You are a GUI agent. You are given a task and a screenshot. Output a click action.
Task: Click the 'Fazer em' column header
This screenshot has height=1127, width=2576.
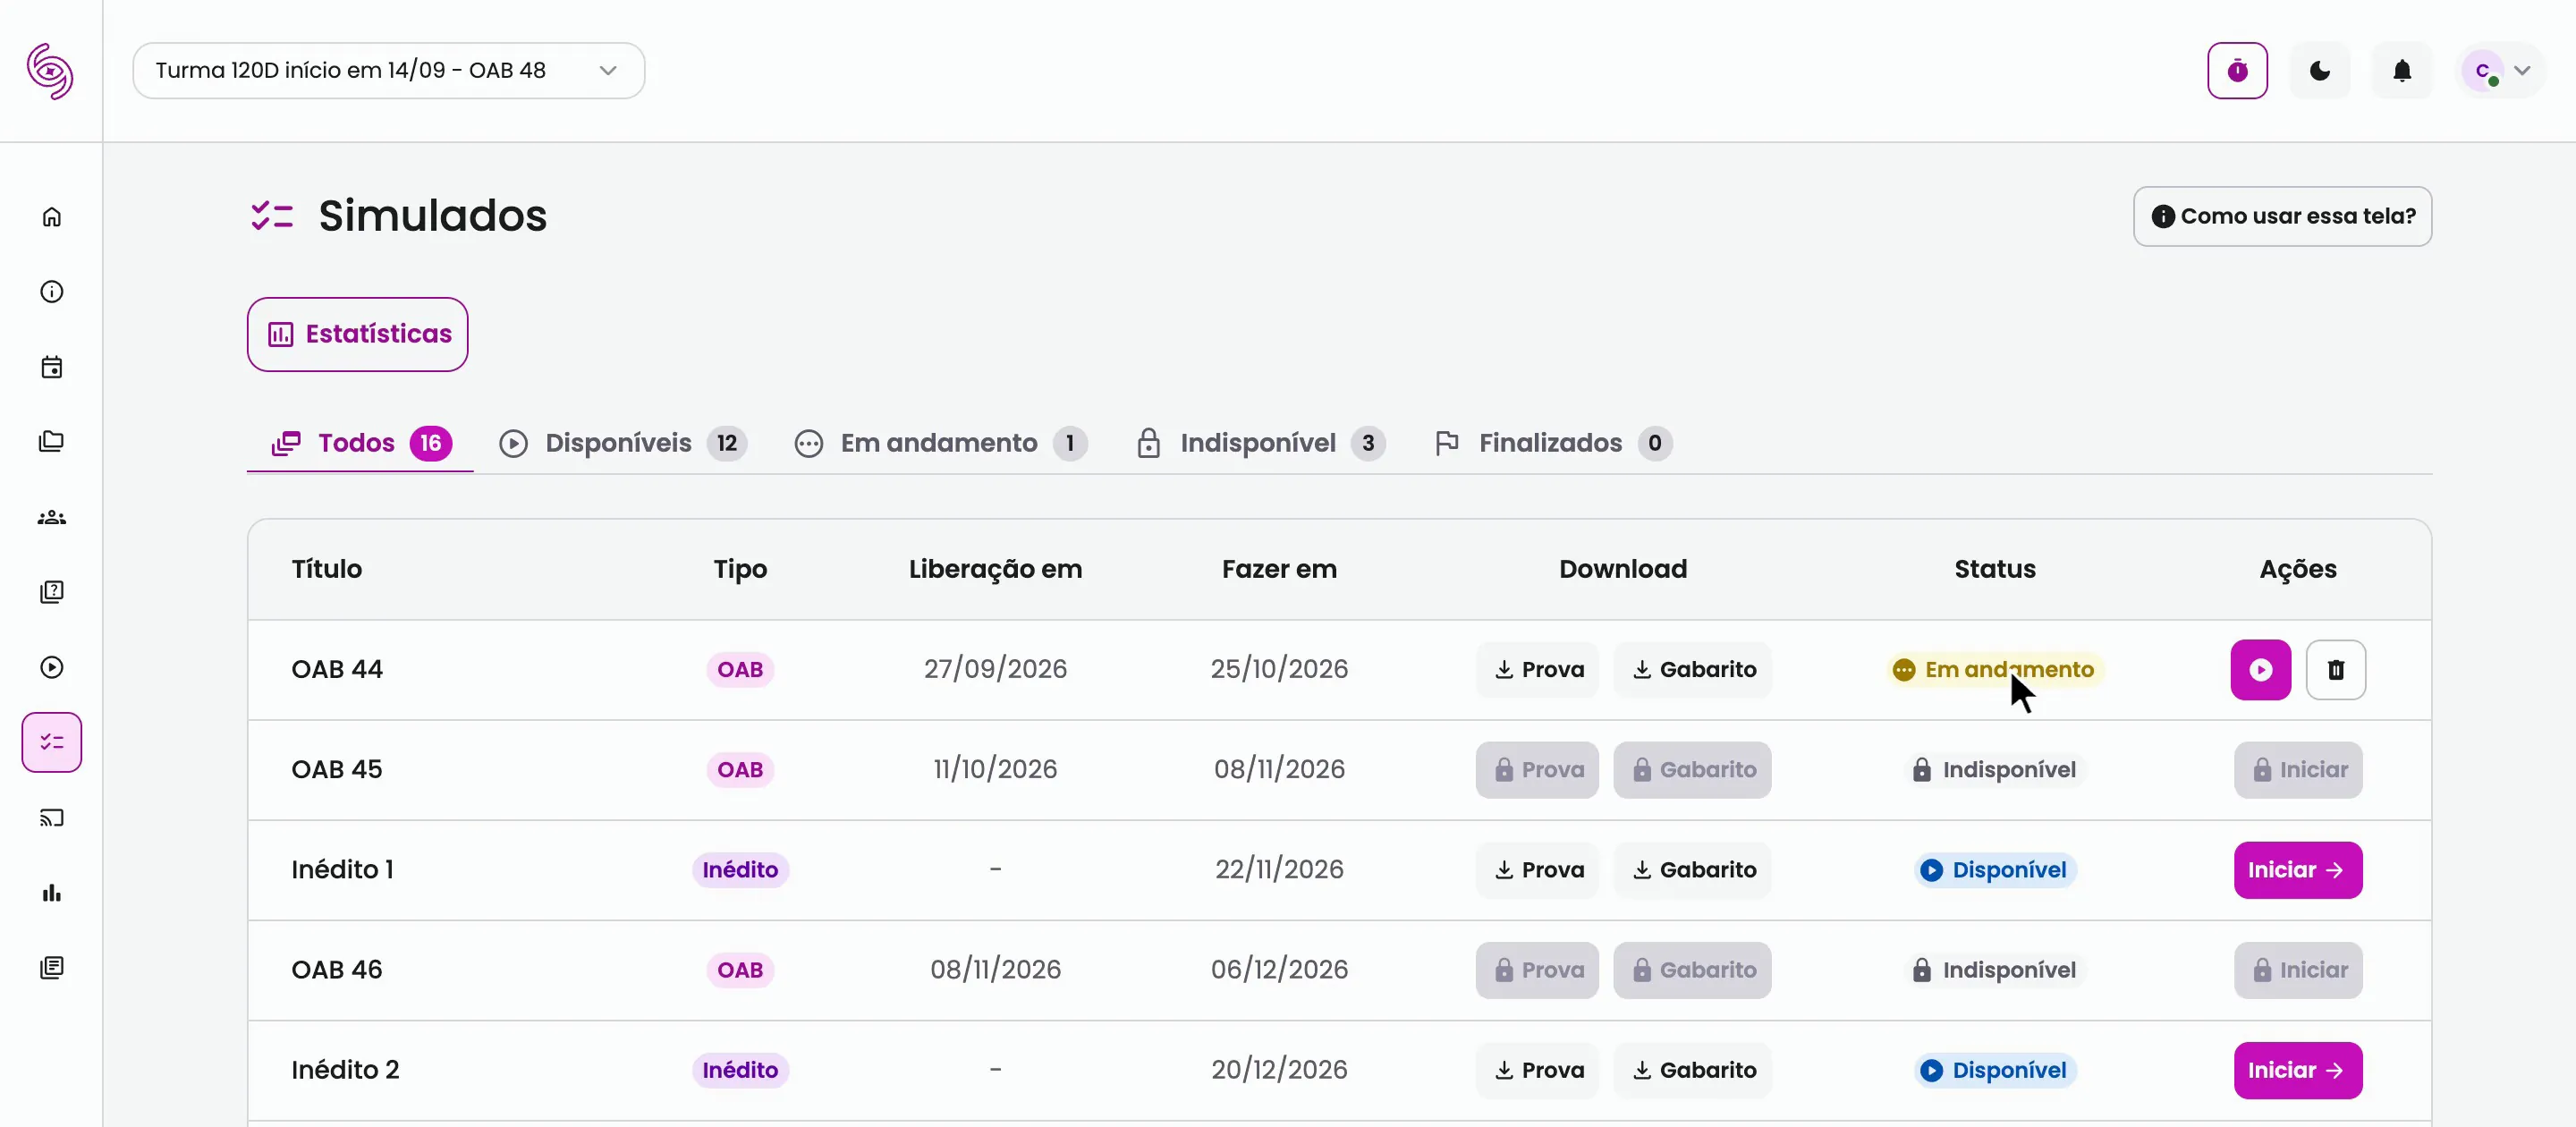click(1279, 569)
